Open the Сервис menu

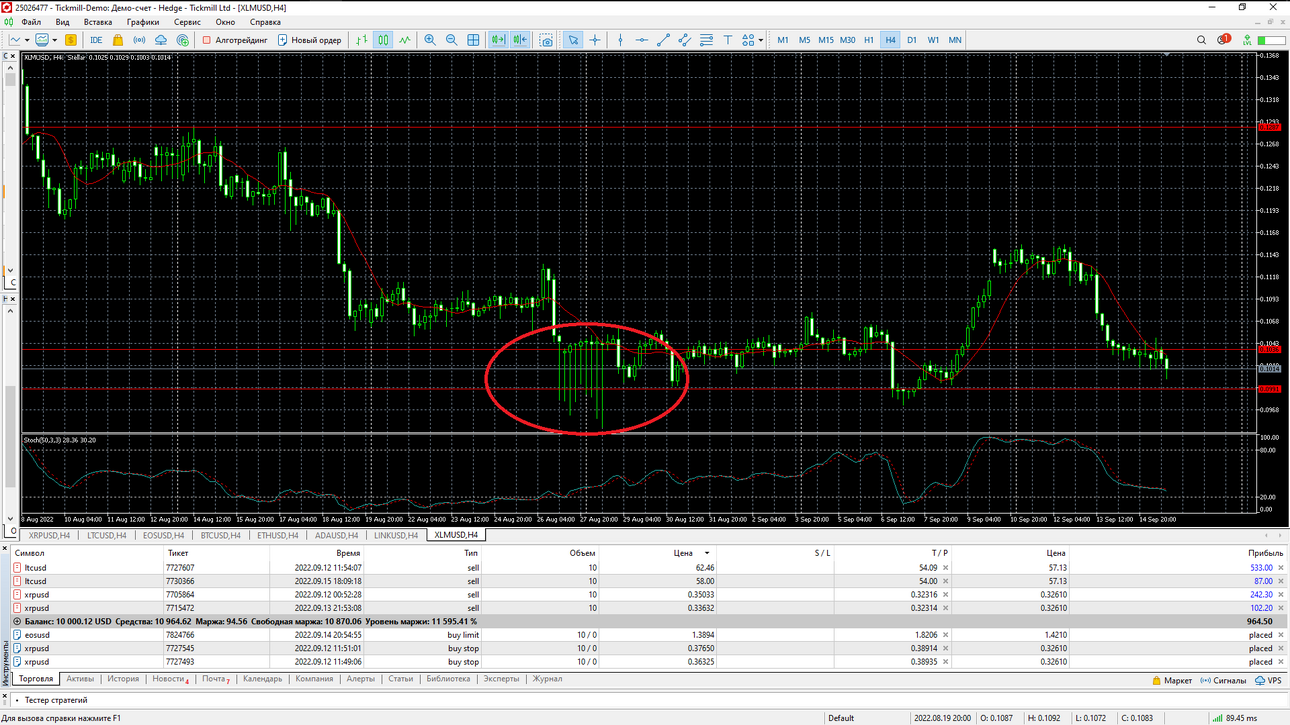coord(187,22)
